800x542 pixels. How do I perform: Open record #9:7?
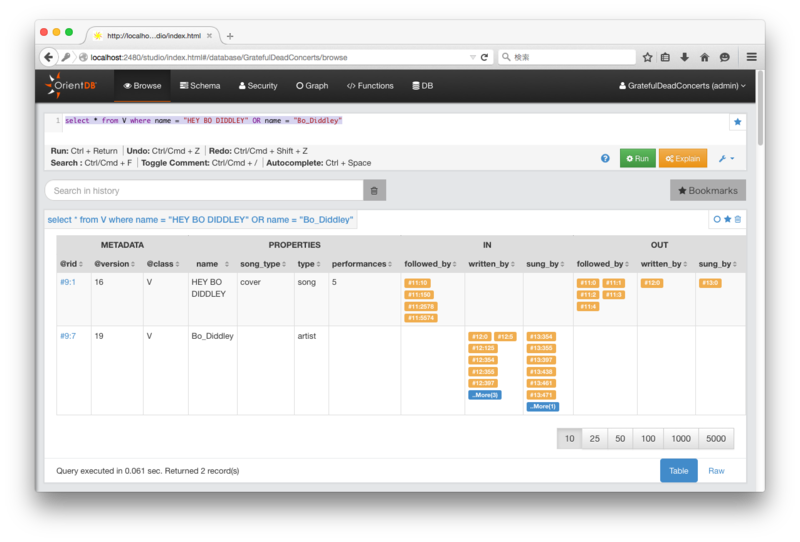(68, 336)
